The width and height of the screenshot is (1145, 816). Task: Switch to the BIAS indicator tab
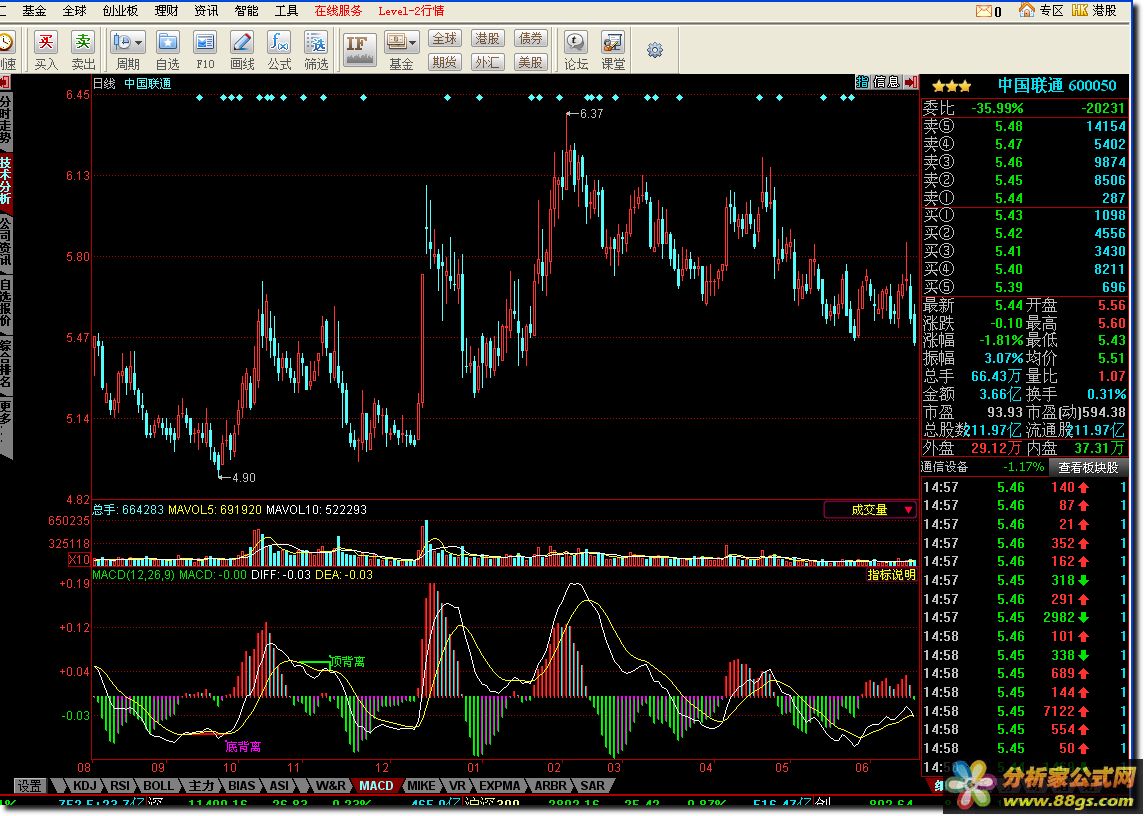click(x=242, y=785)
